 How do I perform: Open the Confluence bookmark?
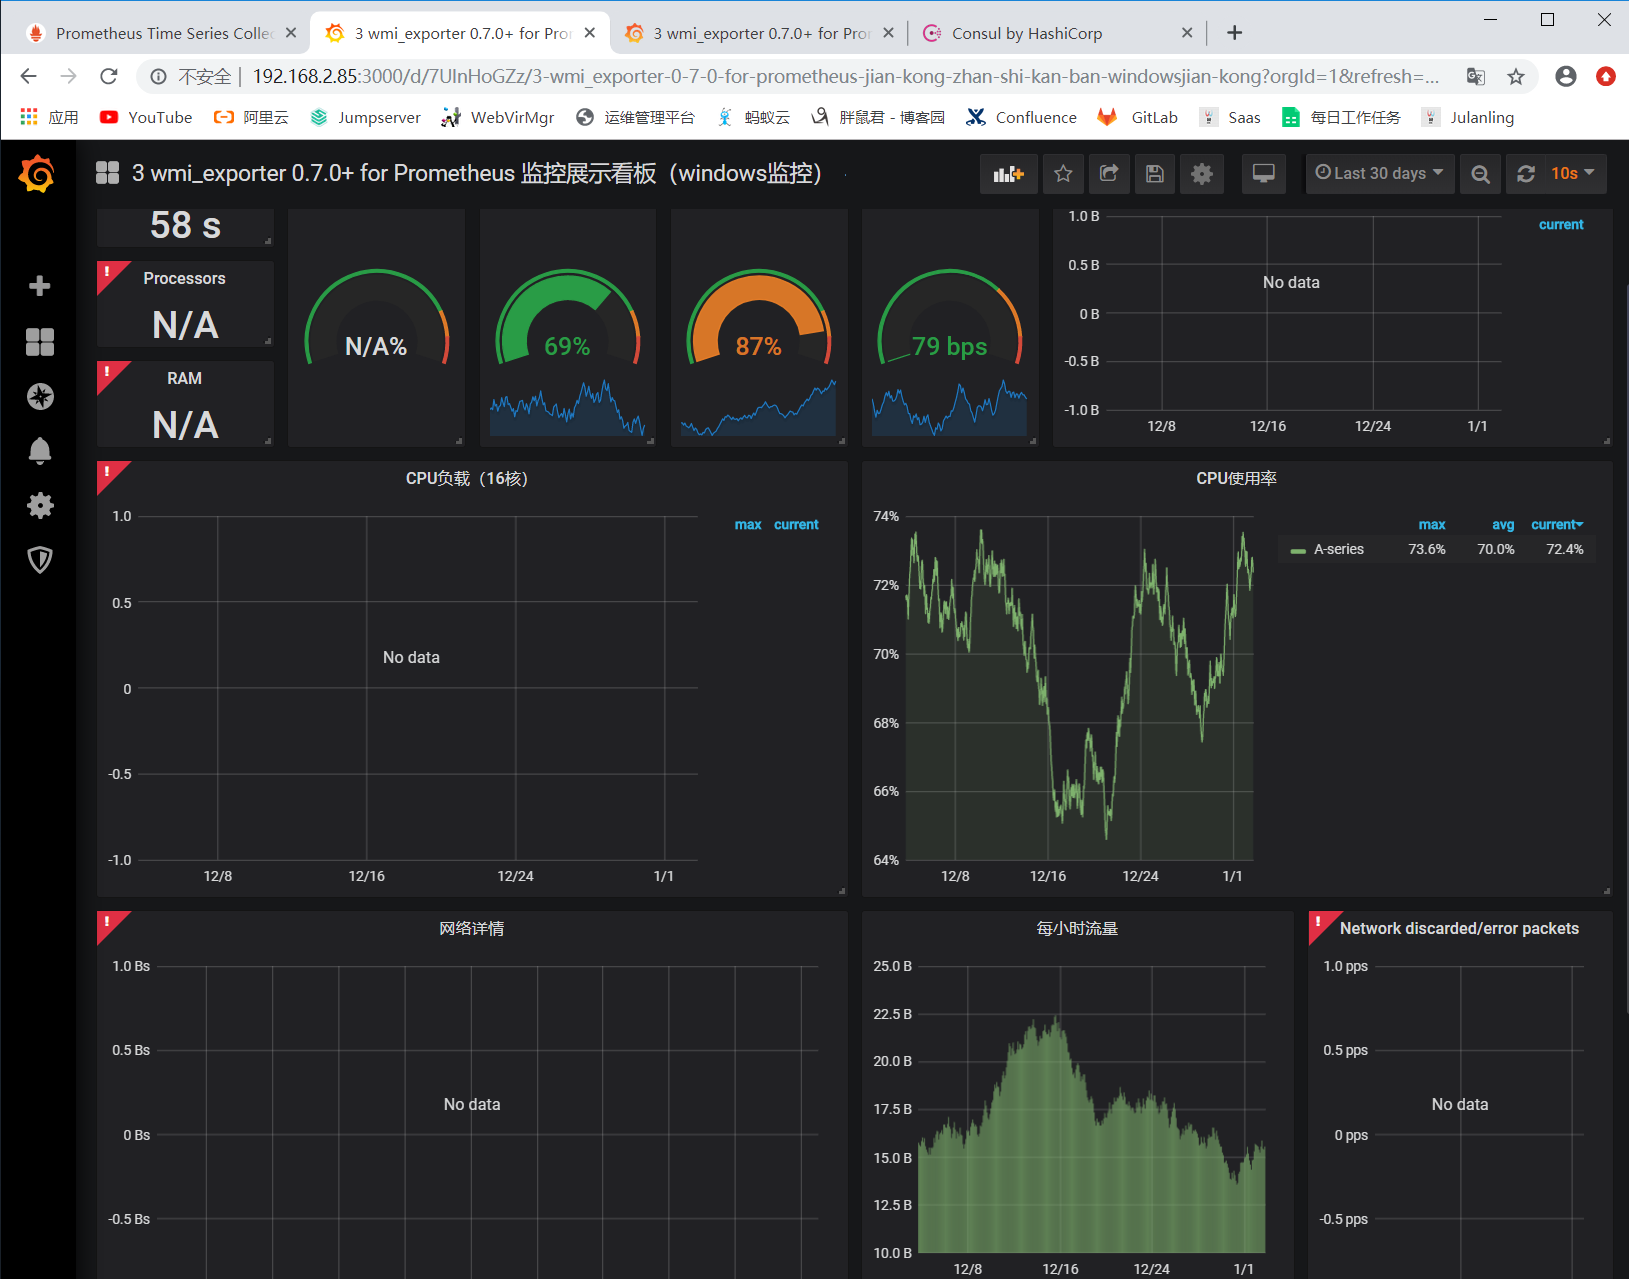[x=1022, y=117]
